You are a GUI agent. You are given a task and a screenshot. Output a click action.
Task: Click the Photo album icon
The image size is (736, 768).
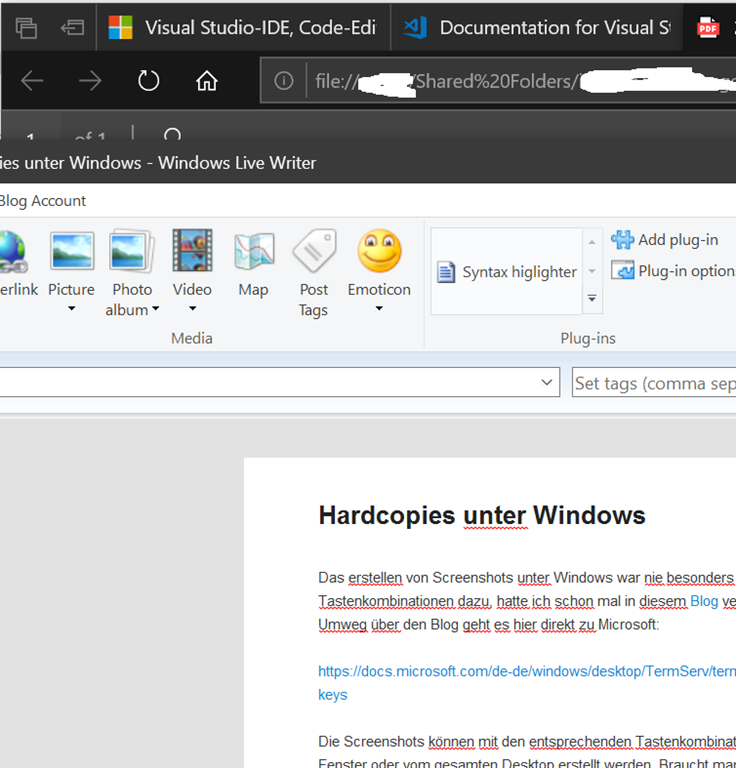pos(131,253)
